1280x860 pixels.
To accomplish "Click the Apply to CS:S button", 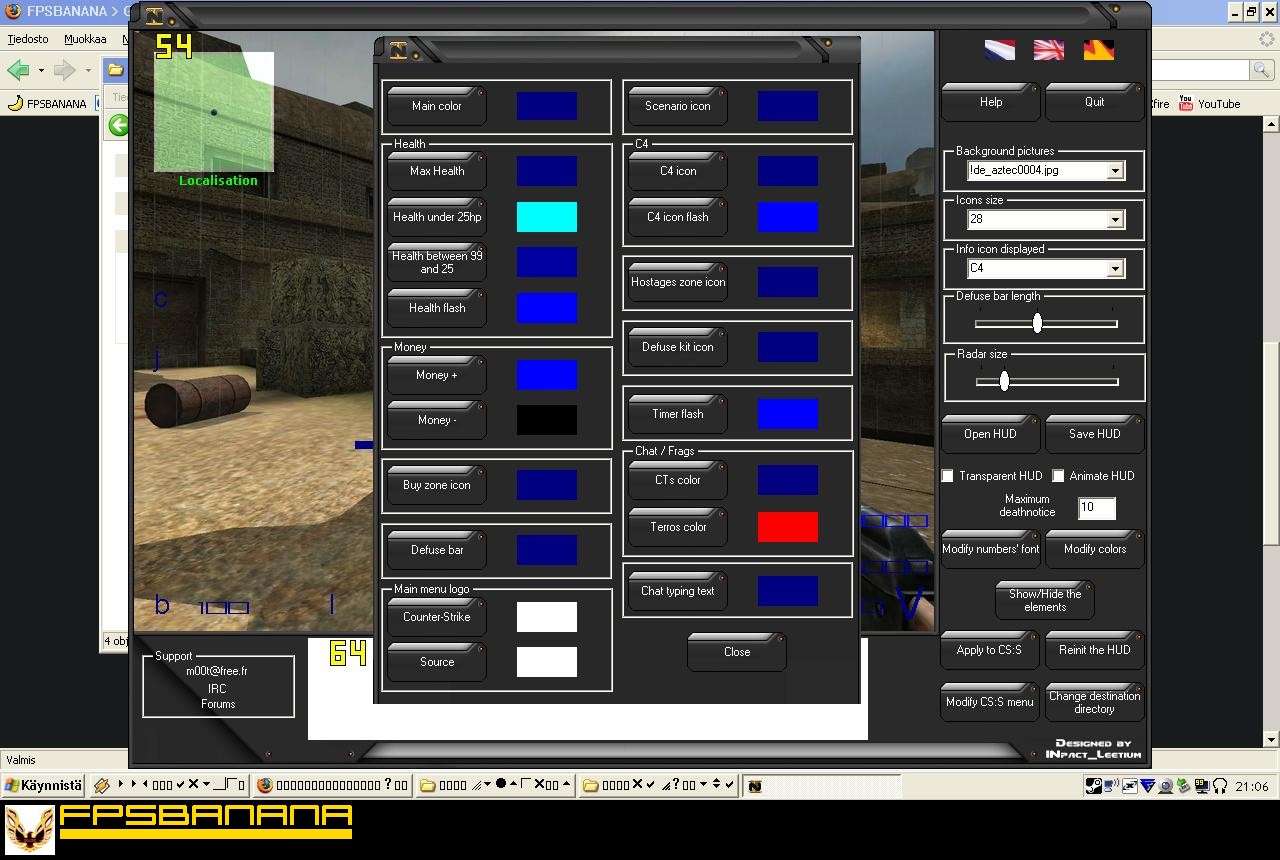I will tap(989, 649).
